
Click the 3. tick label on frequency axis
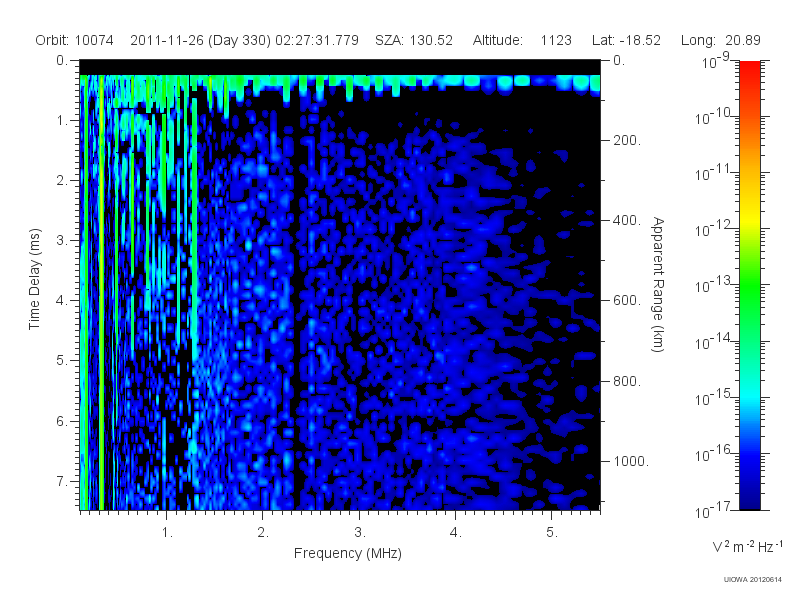click(x=360, y=533)
